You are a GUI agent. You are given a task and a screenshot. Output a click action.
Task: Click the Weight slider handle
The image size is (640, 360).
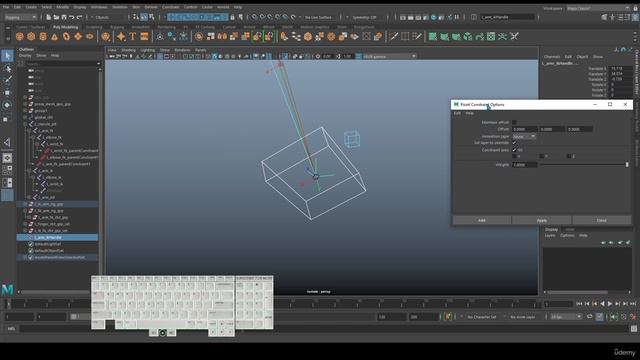[x=627, y=164]
